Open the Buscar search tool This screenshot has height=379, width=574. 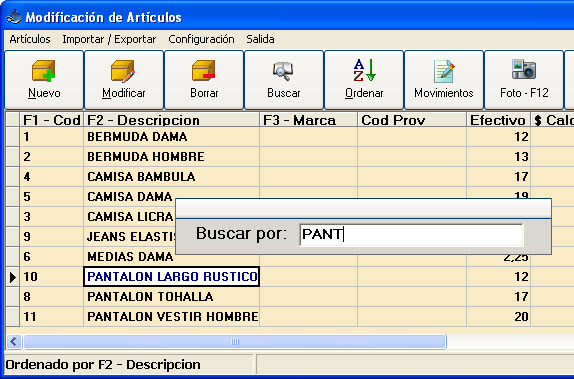pos(284,80)
